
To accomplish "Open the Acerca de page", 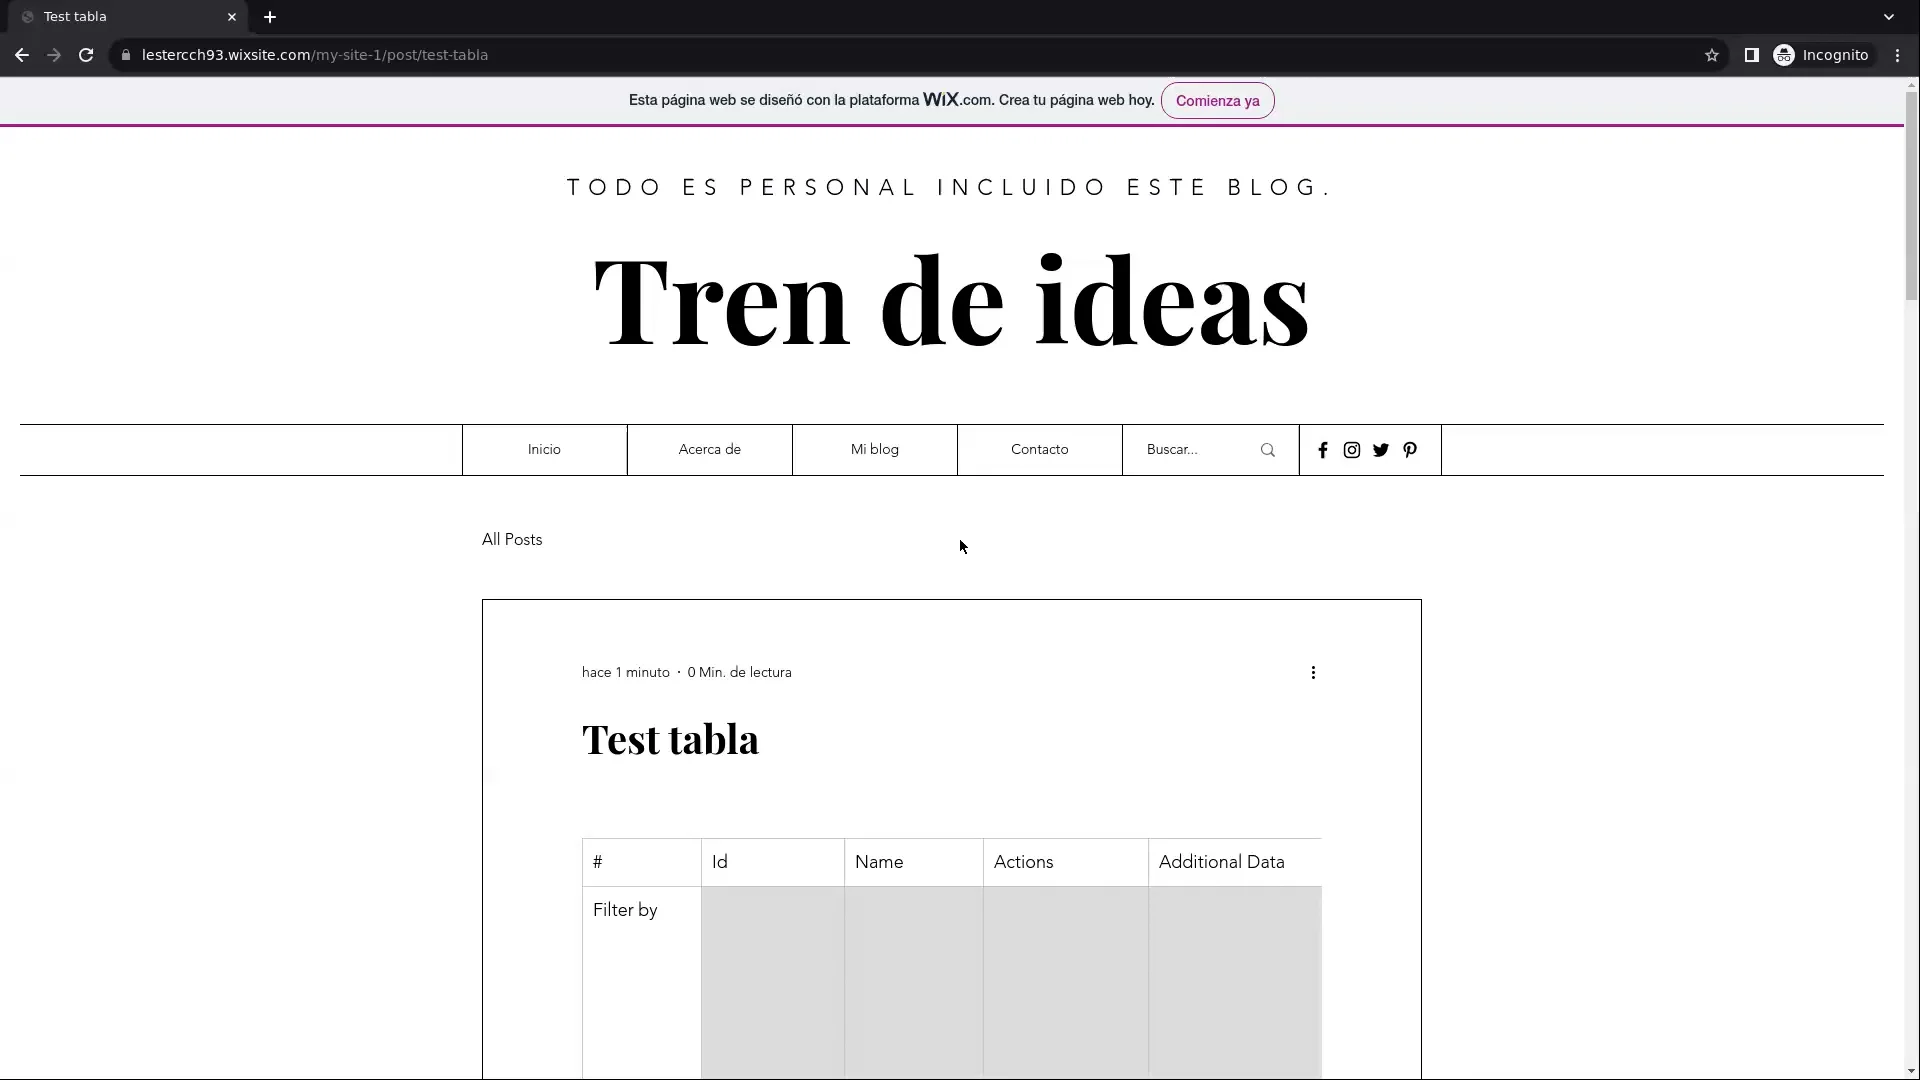I will pos(710,450).
